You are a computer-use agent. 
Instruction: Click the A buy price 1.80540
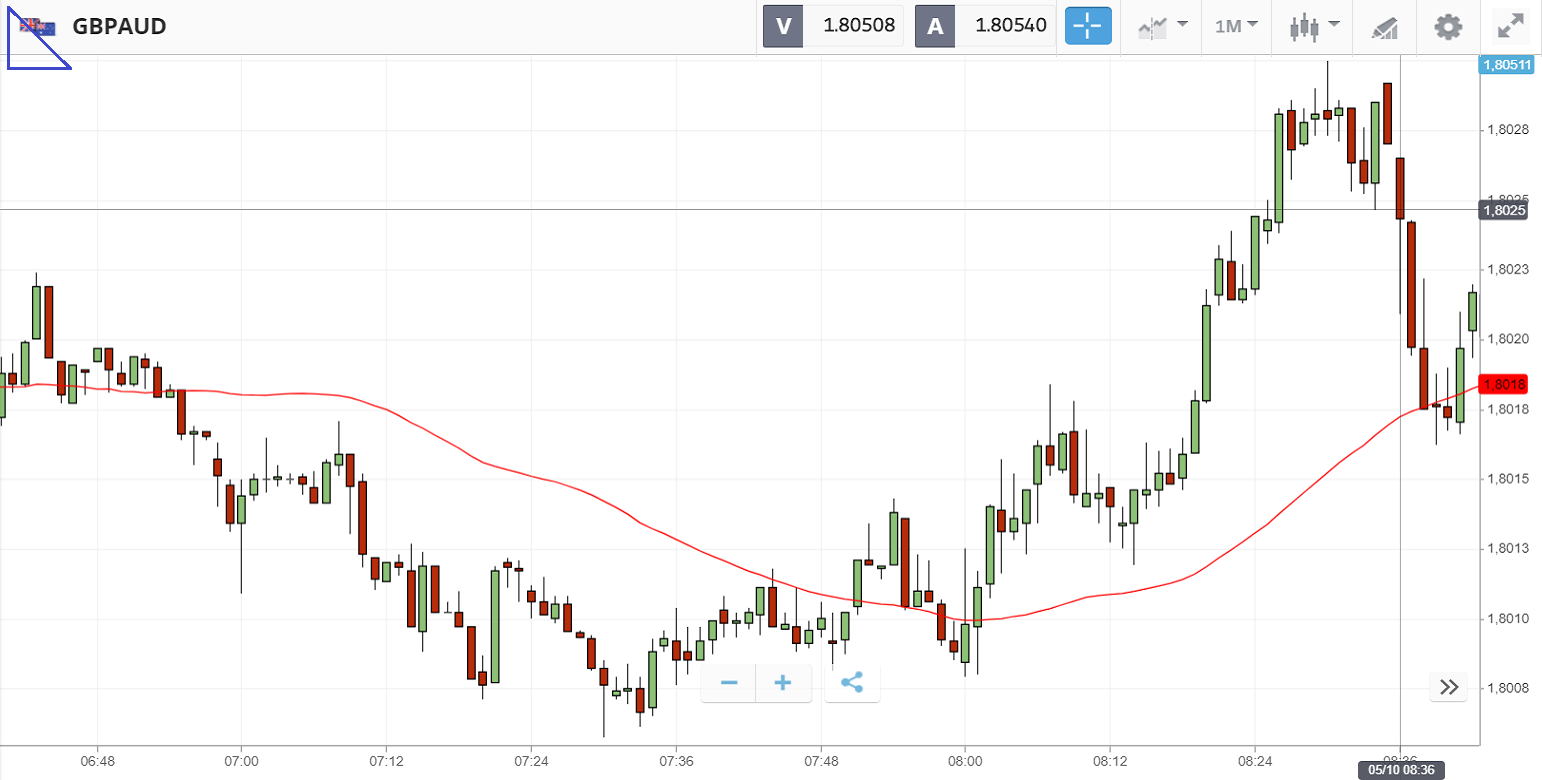click(x=985, y=26)
